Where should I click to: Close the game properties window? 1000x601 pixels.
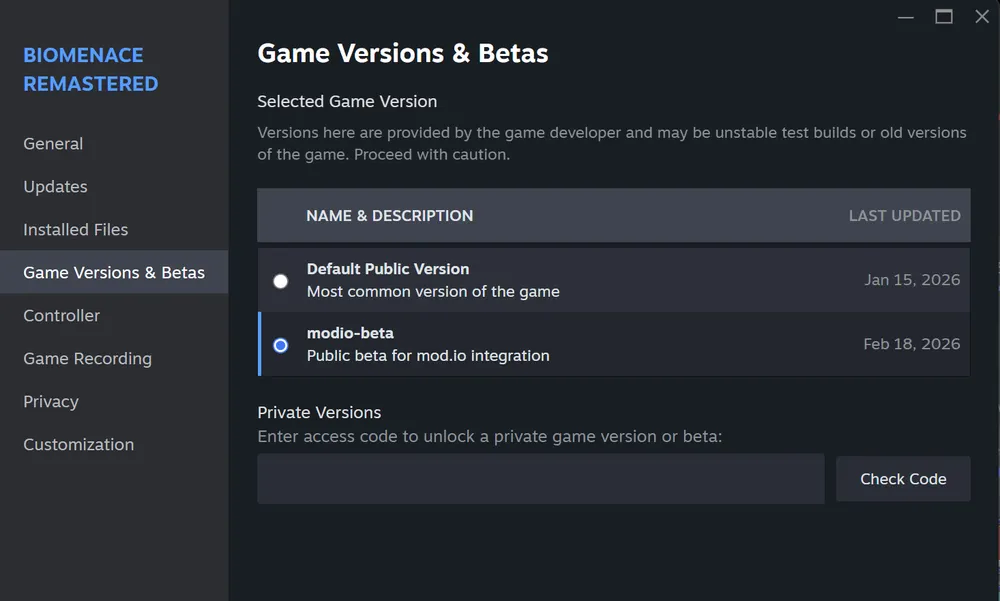[x=981, y=17]
